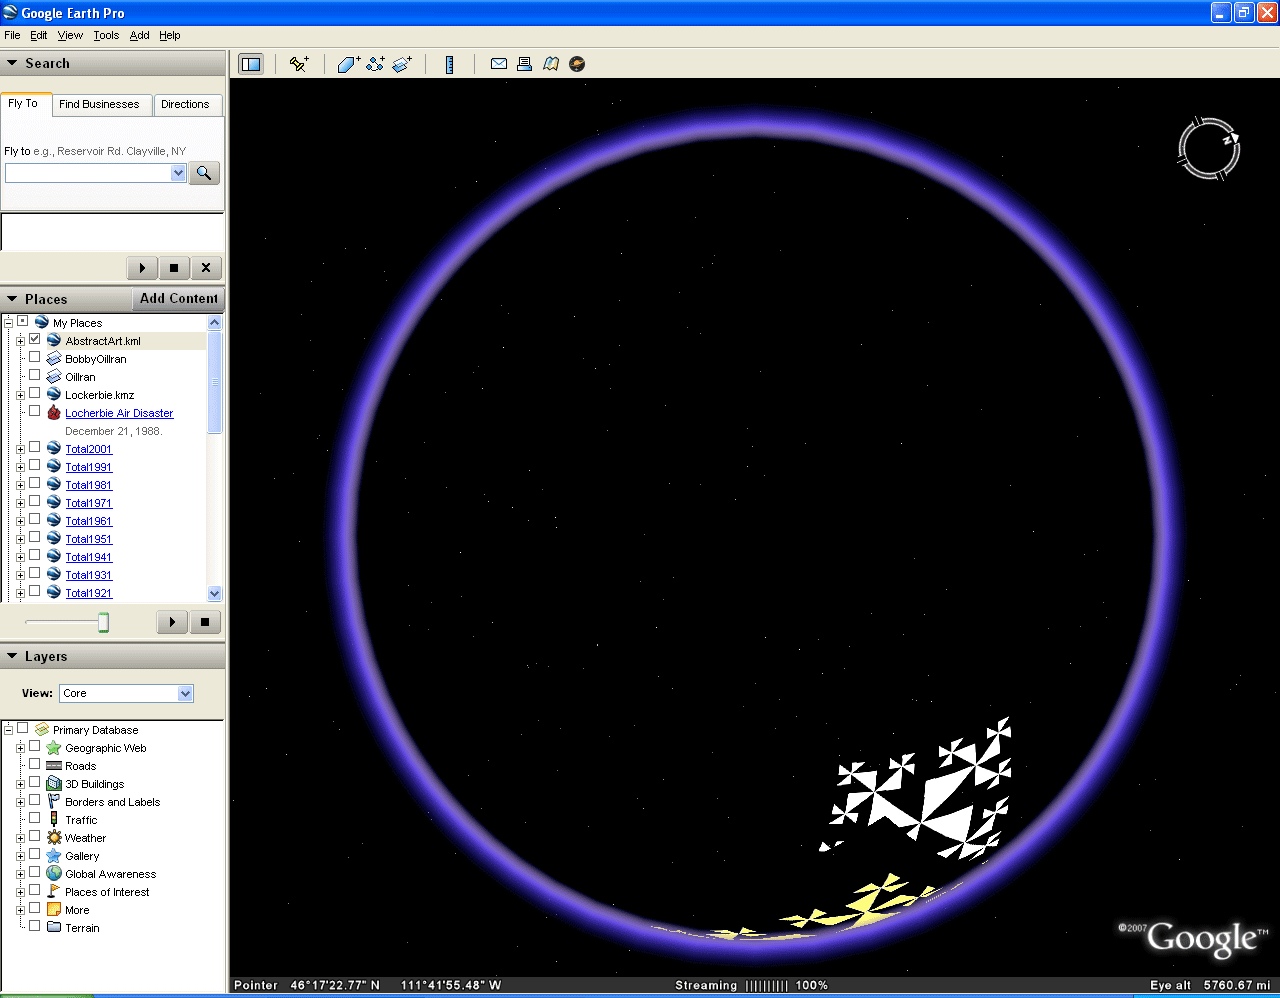Enable the Terrain layer checkbox

point(35,927)
